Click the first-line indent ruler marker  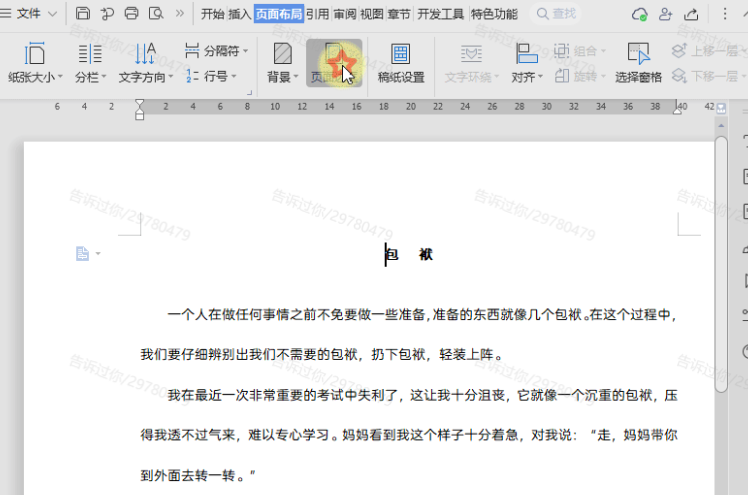coord(139,103)
